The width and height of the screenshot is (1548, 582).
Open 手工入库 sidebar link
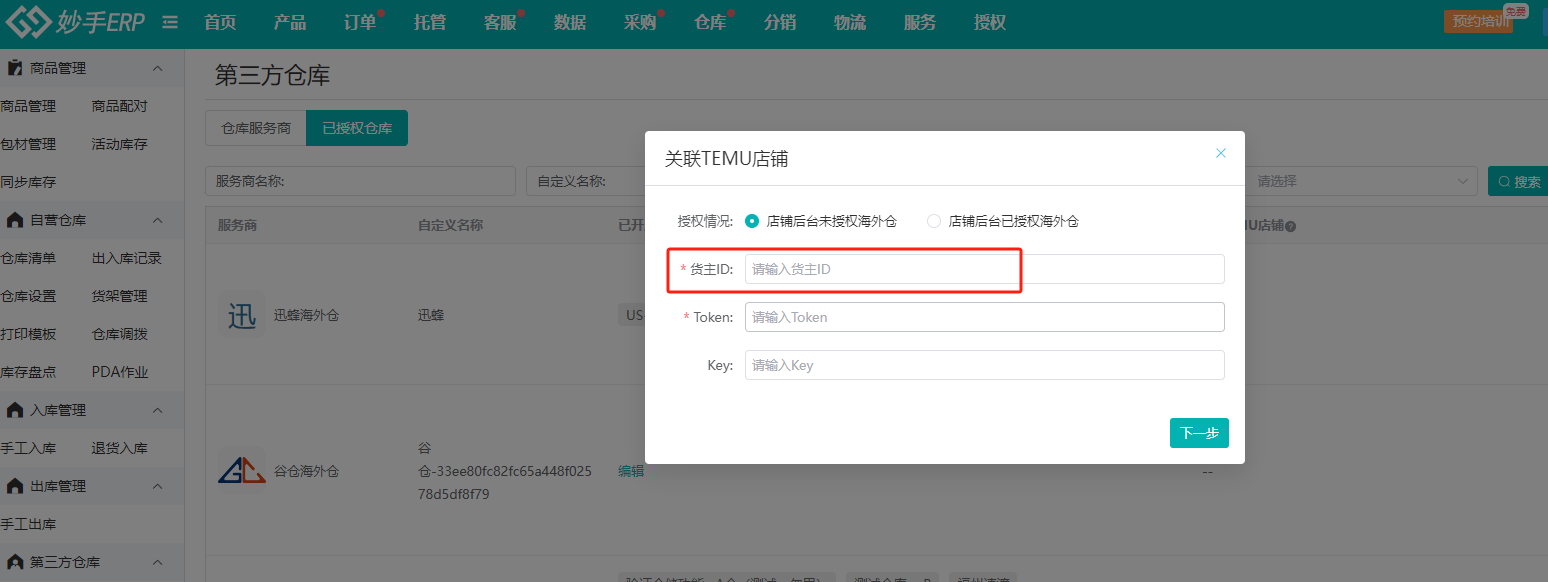28,448
